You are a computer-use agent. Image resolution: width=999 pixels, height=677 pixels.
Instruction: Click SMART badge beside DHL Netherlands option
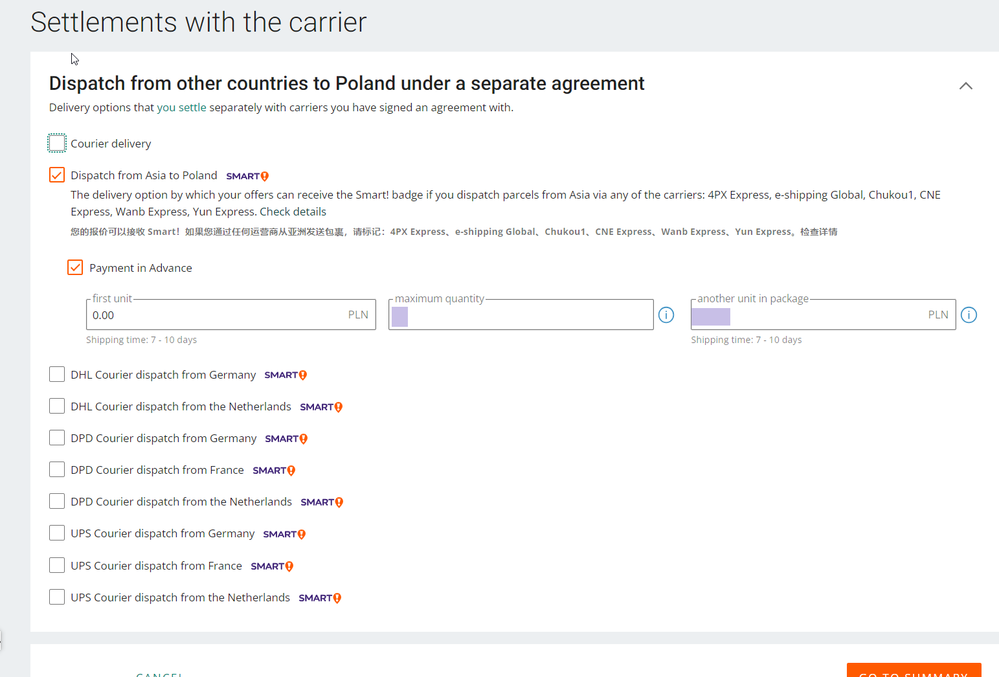coord(321,407)
